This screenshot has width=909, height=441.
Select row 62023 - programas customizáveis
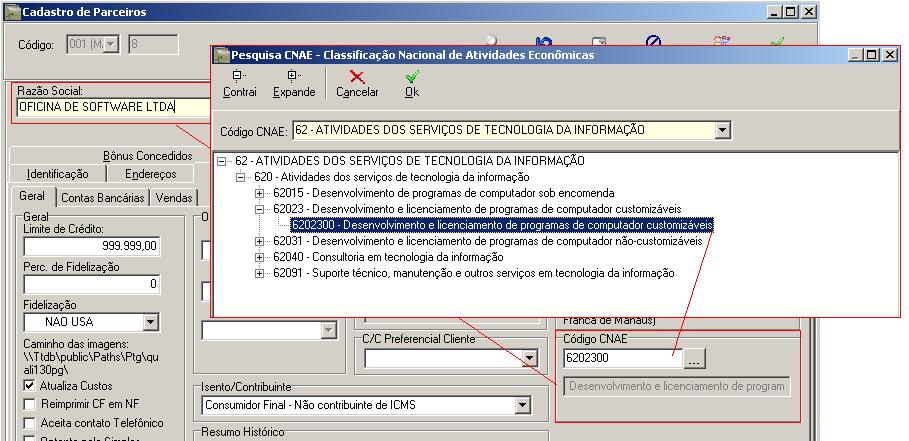click(477, 209)
